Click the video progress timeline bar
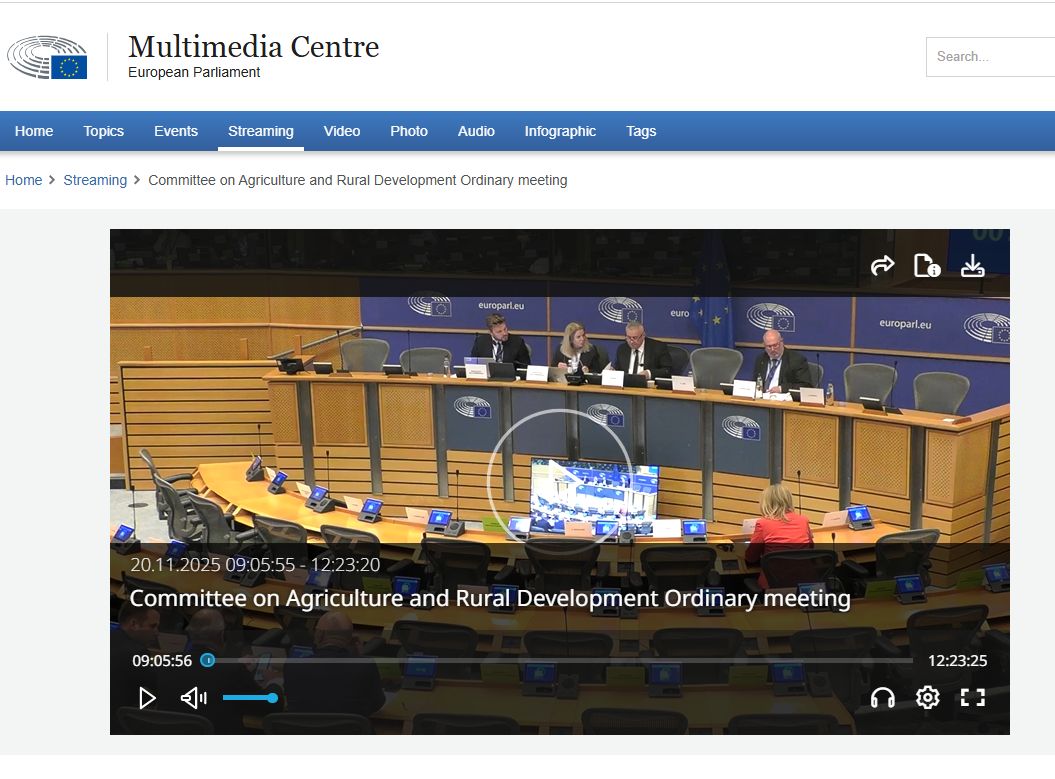The image size is (1055, 779). [560, 660]
